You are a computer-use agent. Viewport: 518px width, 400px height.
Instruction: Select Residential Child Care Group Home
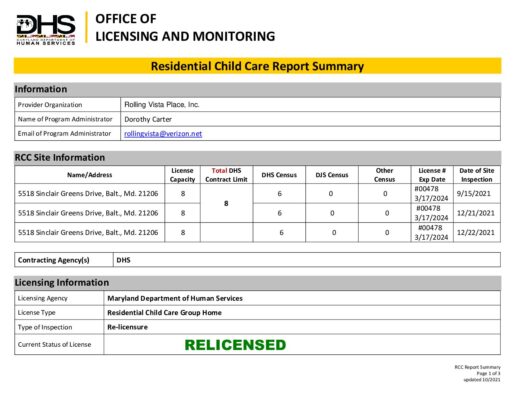[164, 313]
